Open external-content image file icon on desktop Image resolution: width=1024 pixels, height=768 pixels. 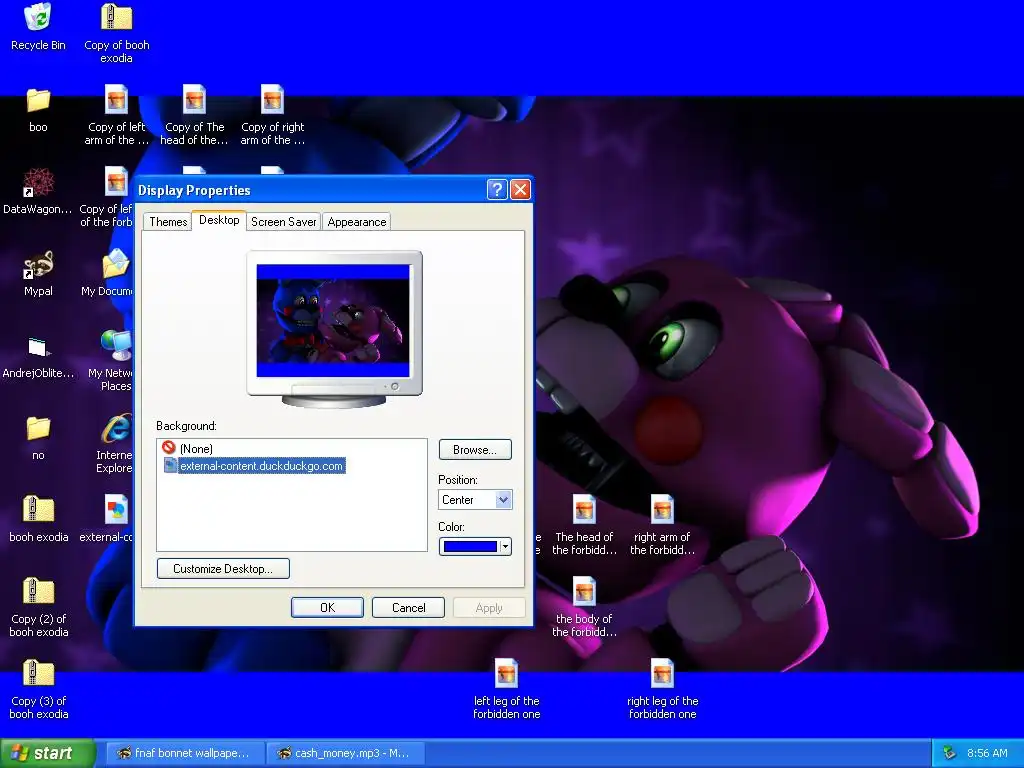(116, 510)
